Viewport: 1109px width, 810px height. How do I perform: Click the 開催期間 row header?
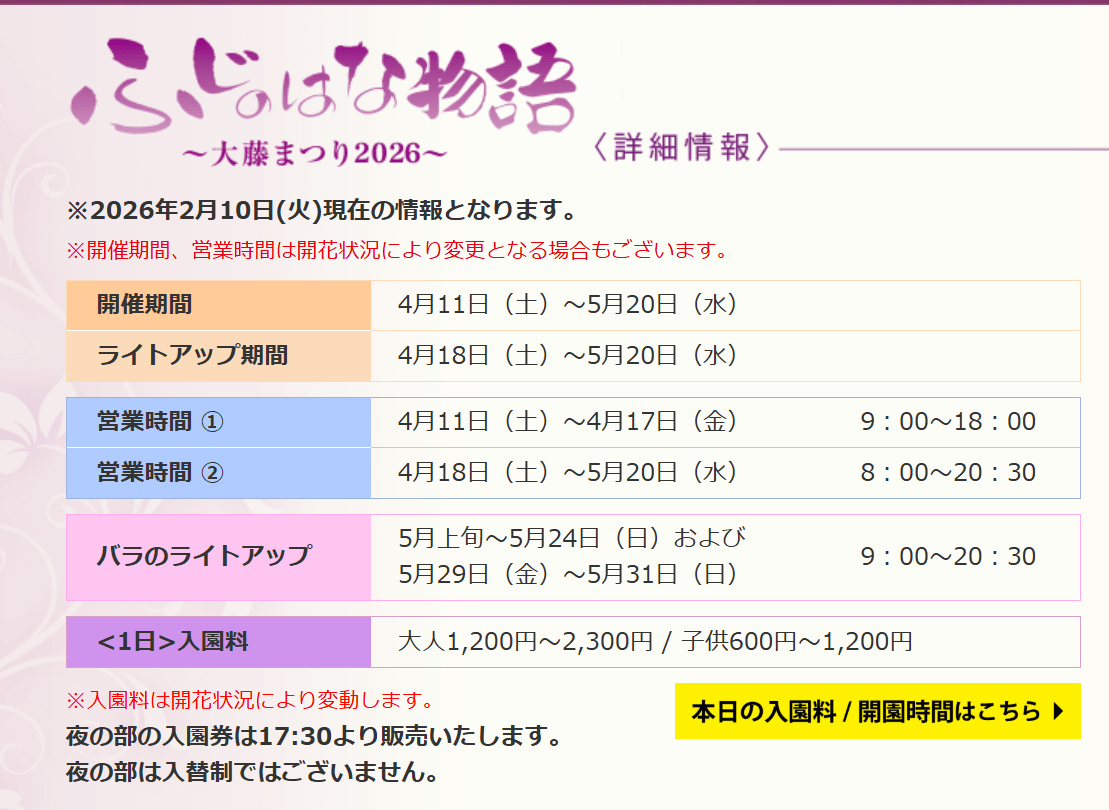pyautogui.click(x=145, y=305)
